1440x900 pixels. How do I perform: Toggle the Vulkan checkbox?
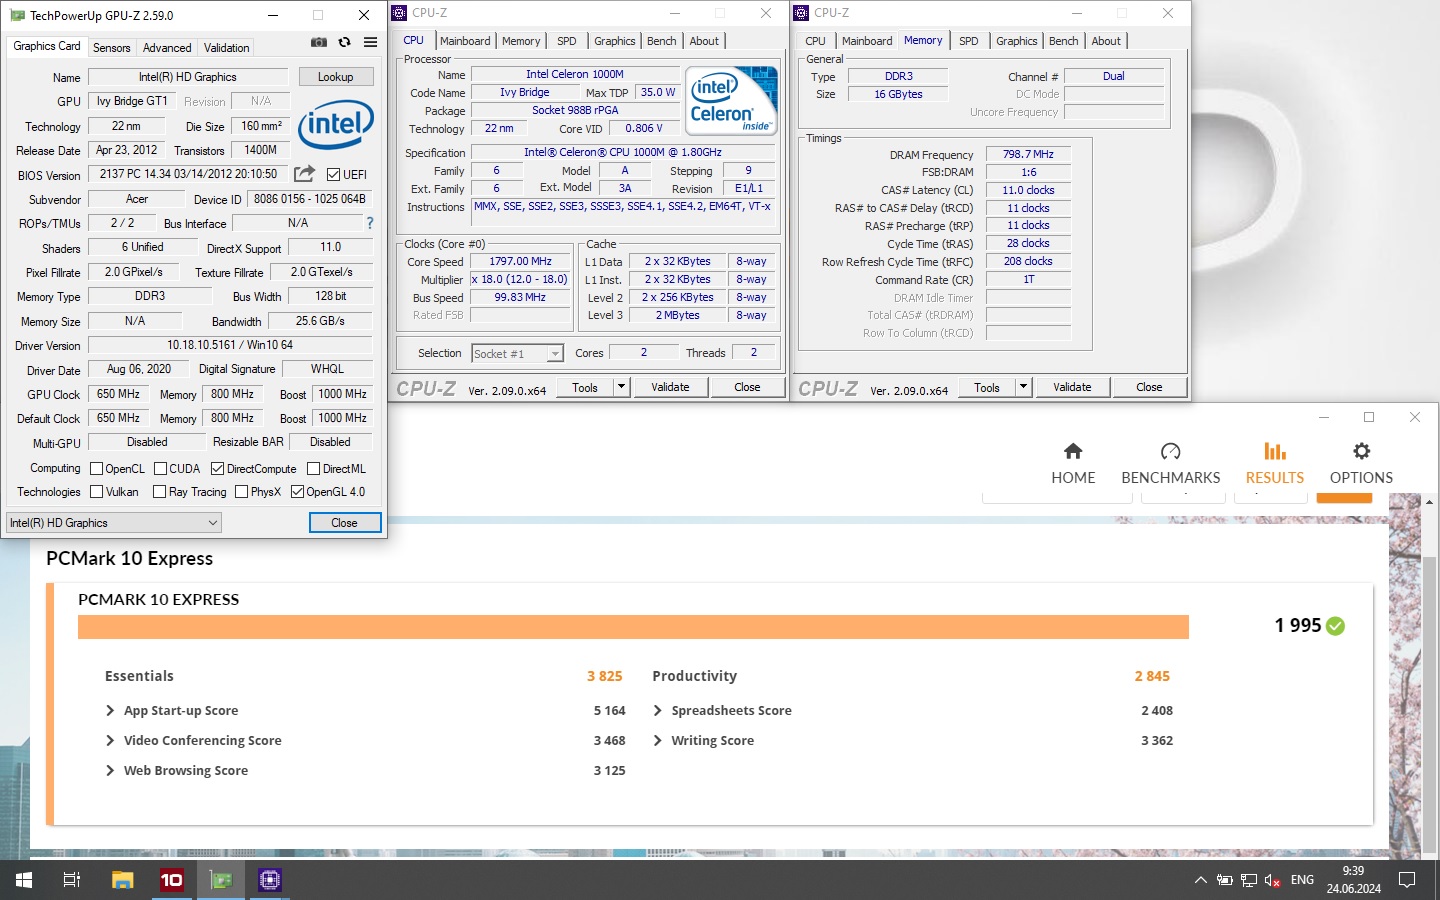click(x=97, y=491)
